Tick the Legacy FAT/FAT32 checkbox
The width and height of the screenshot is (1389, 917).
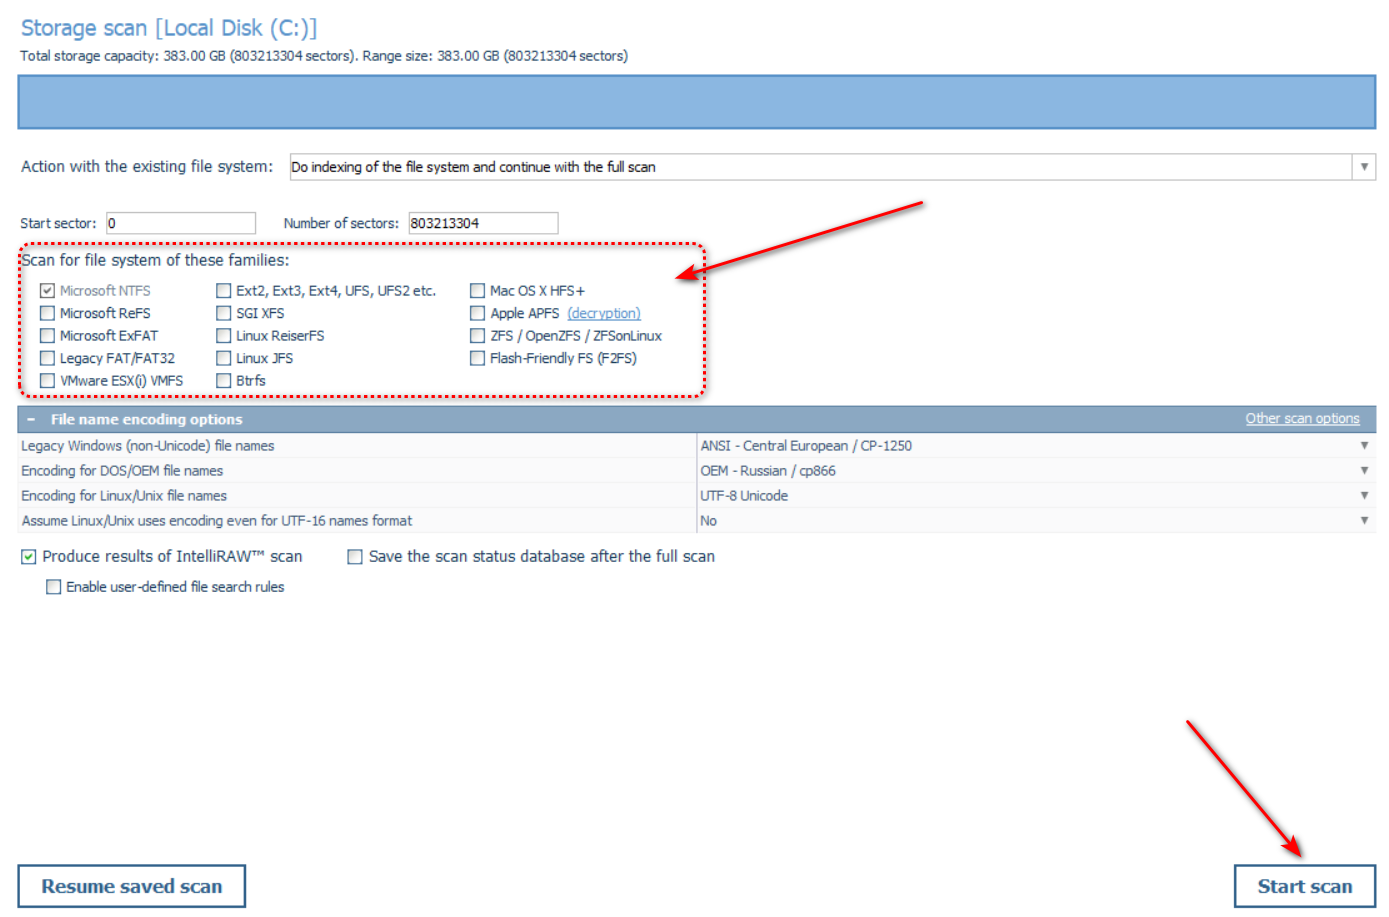pos(47,358)
